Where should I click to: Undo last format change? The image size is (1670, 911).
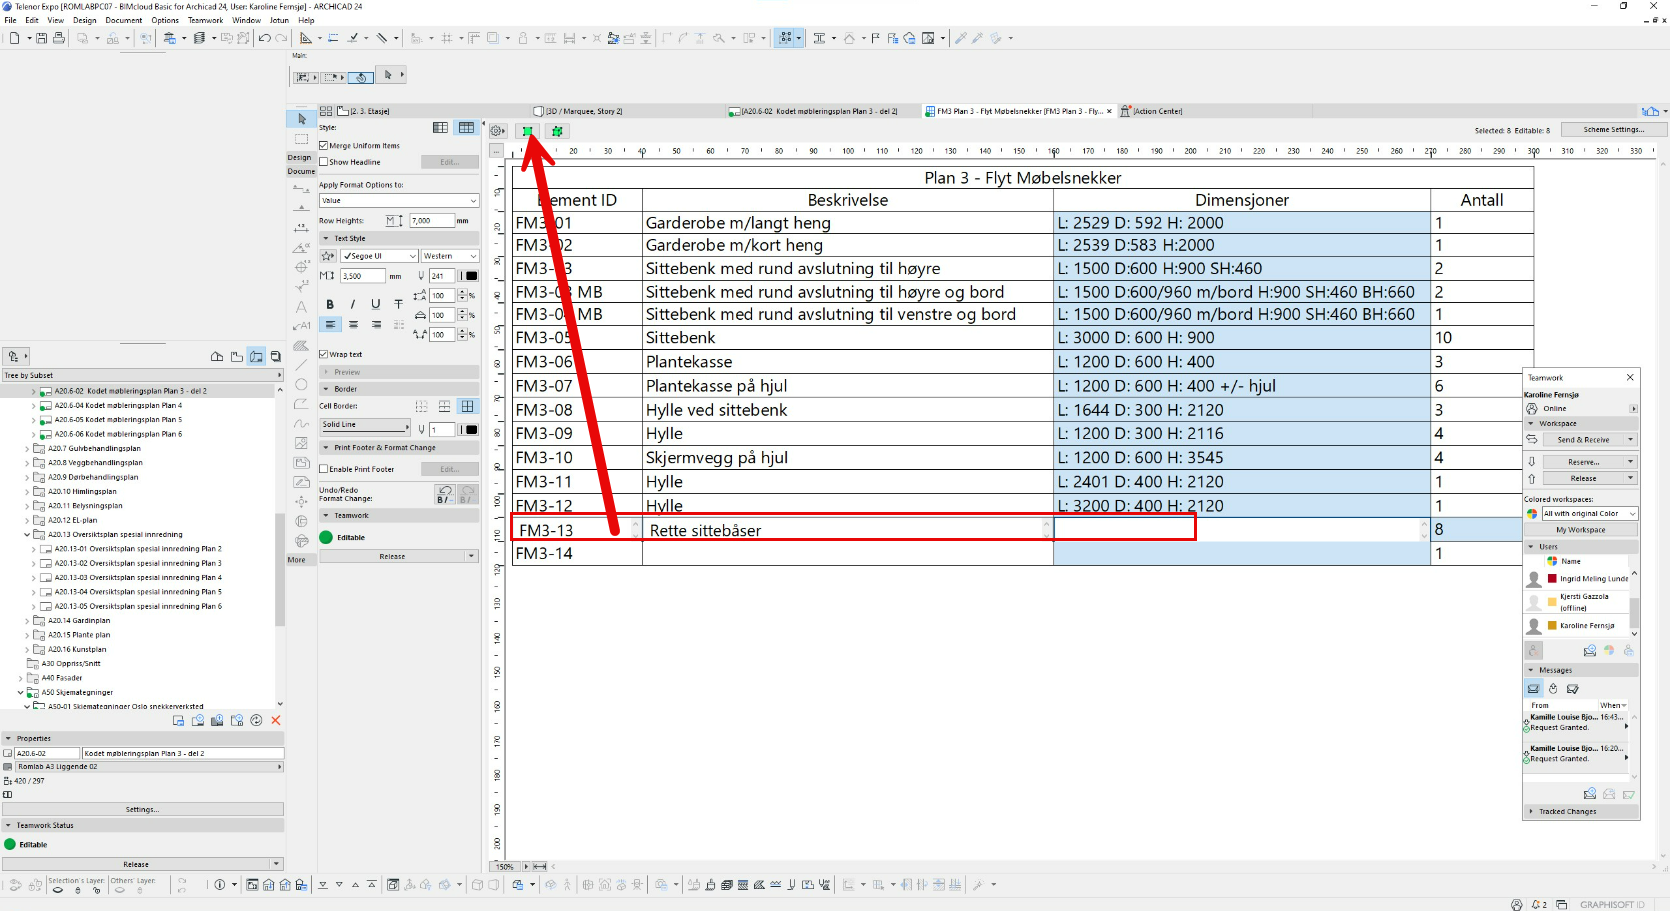click(x=445, y=494)
